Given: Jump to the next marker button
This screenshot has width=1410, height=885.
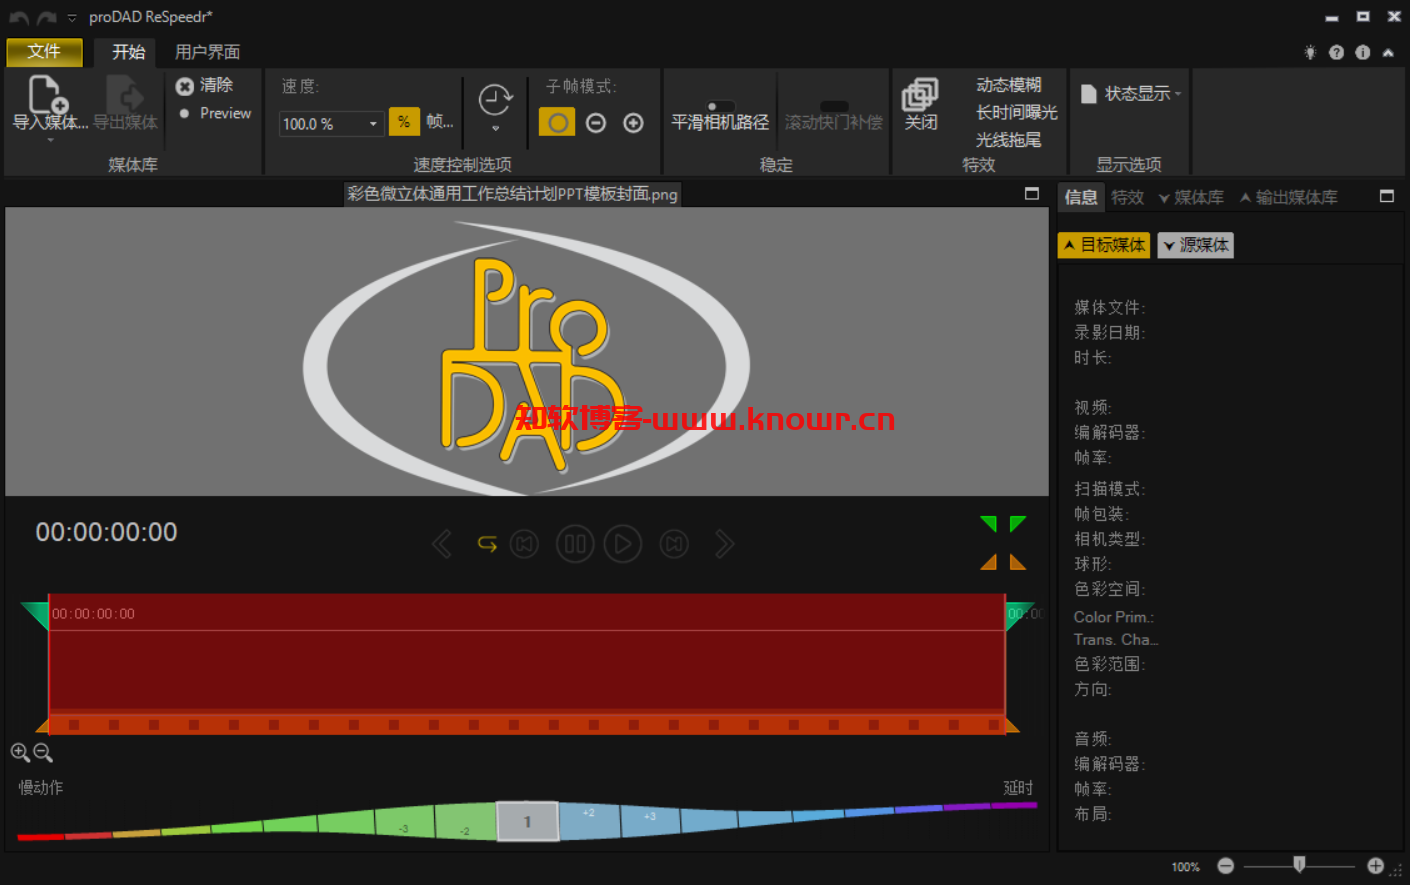Looking at the screenshot, I should tap(675, 544).
